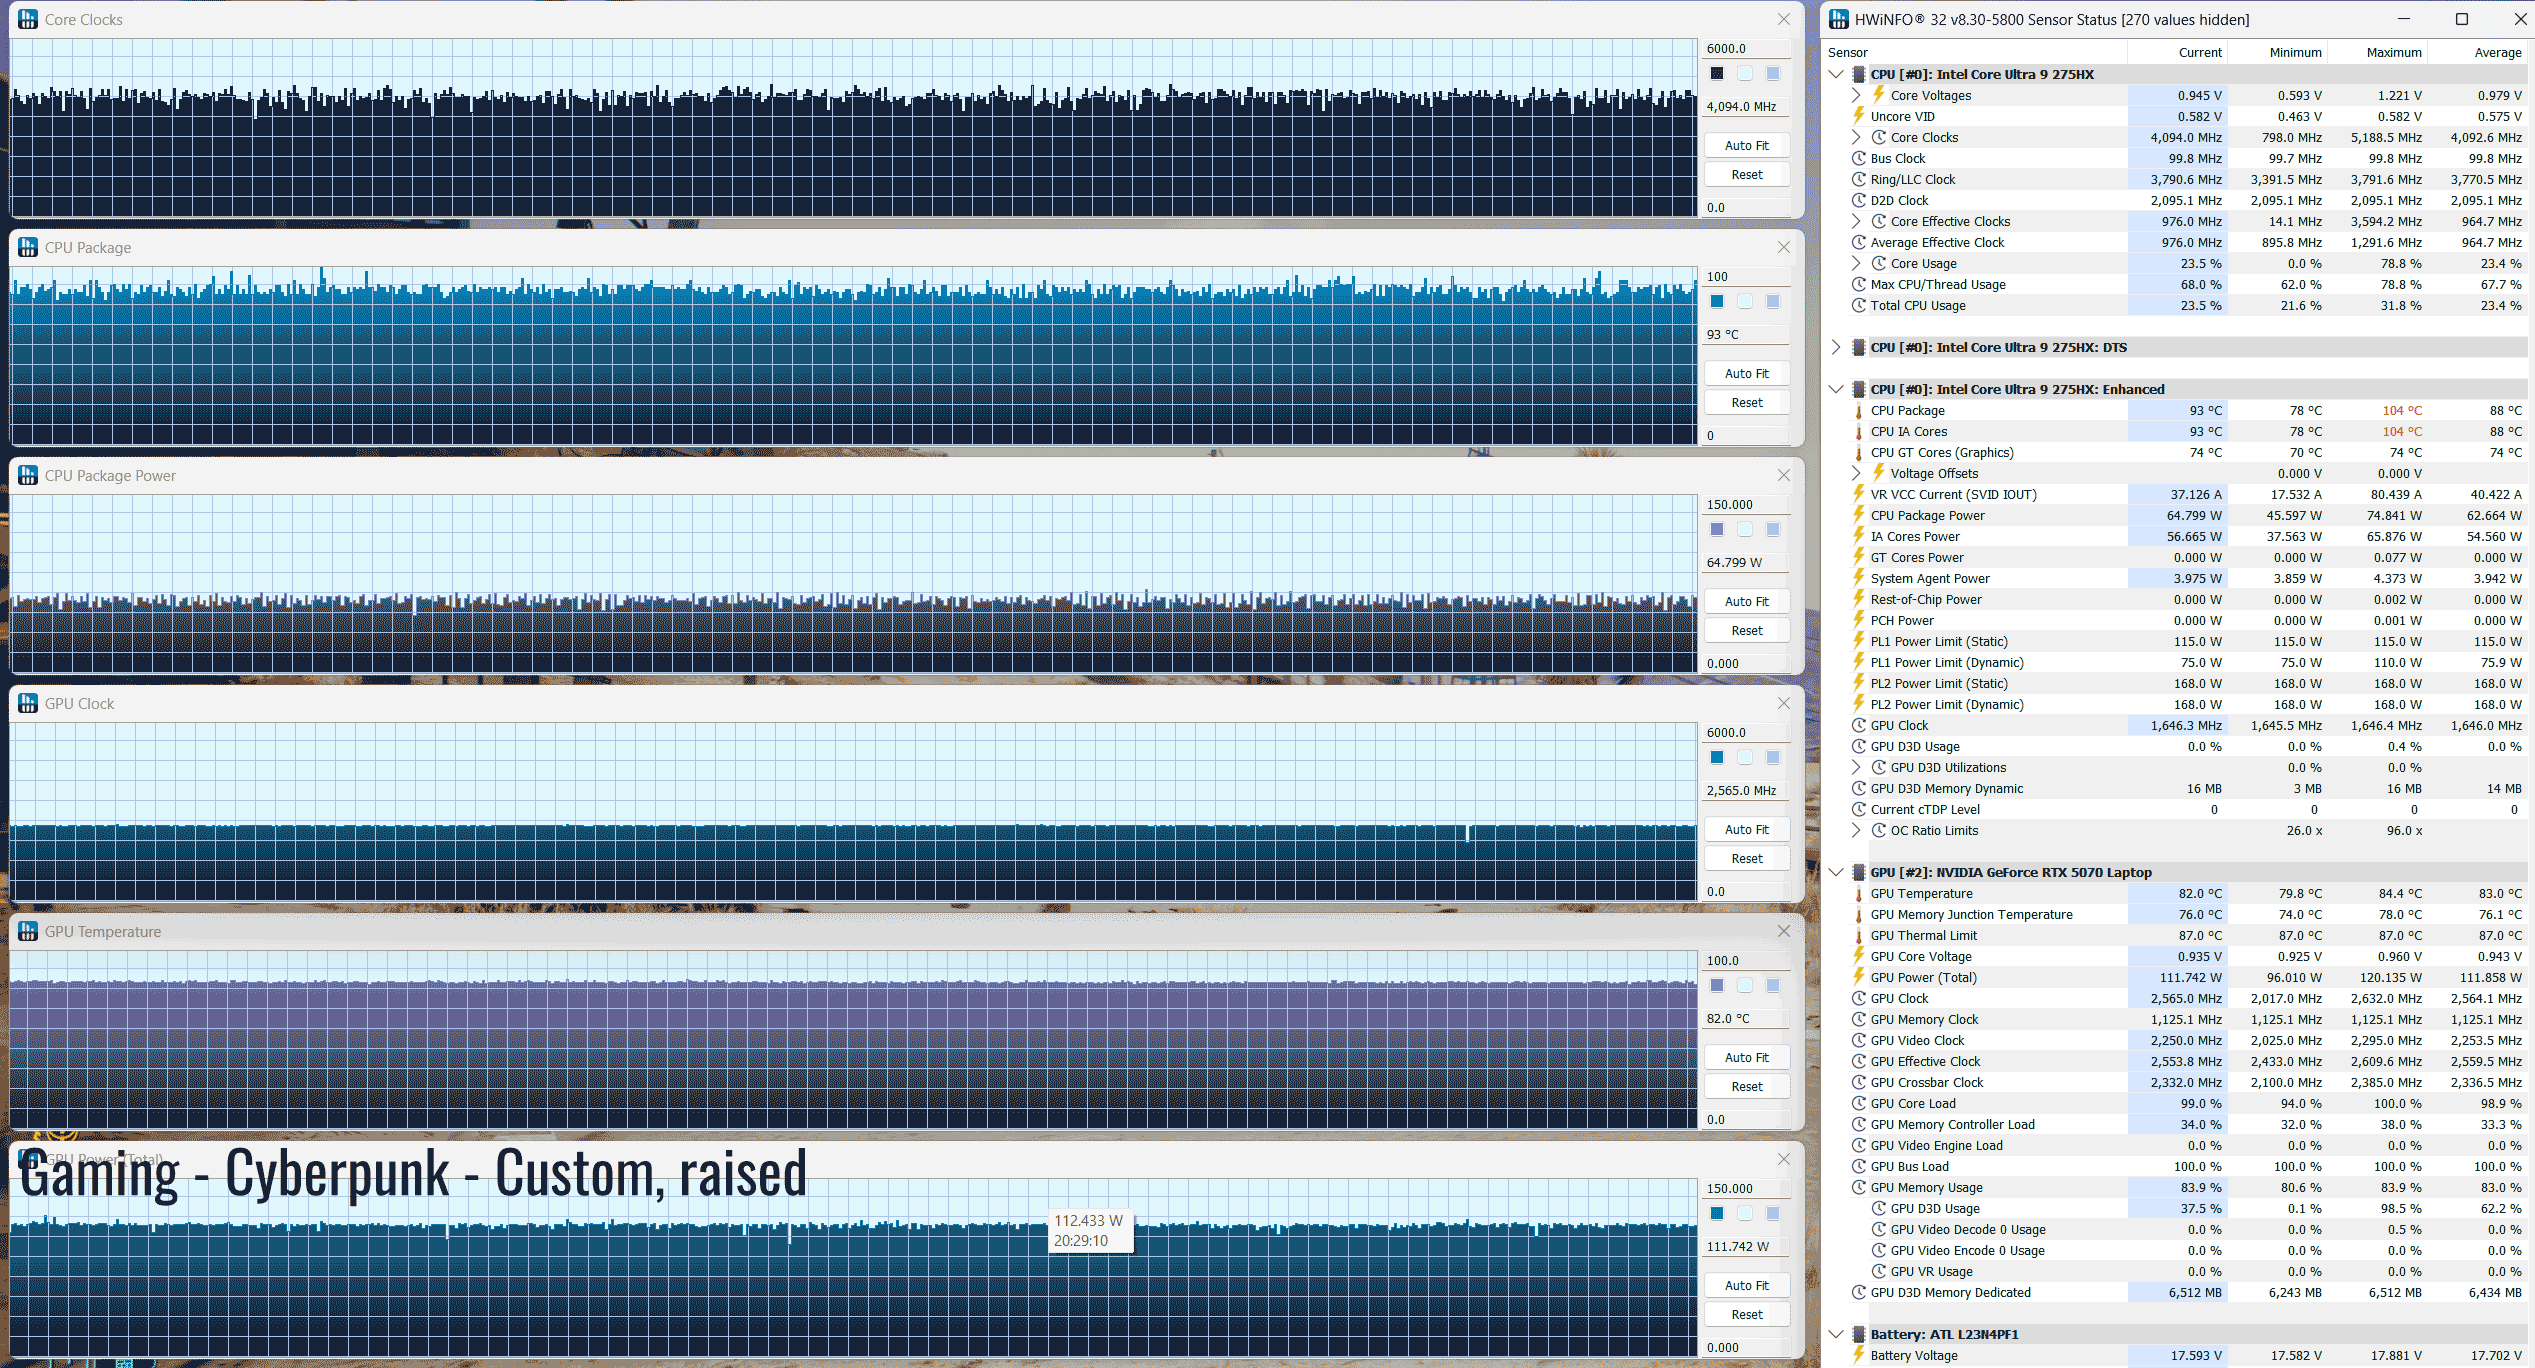
Task: Click the GPU chip icon for NVIDIA GeForce RTX 5070
Action: point(1859,872)
